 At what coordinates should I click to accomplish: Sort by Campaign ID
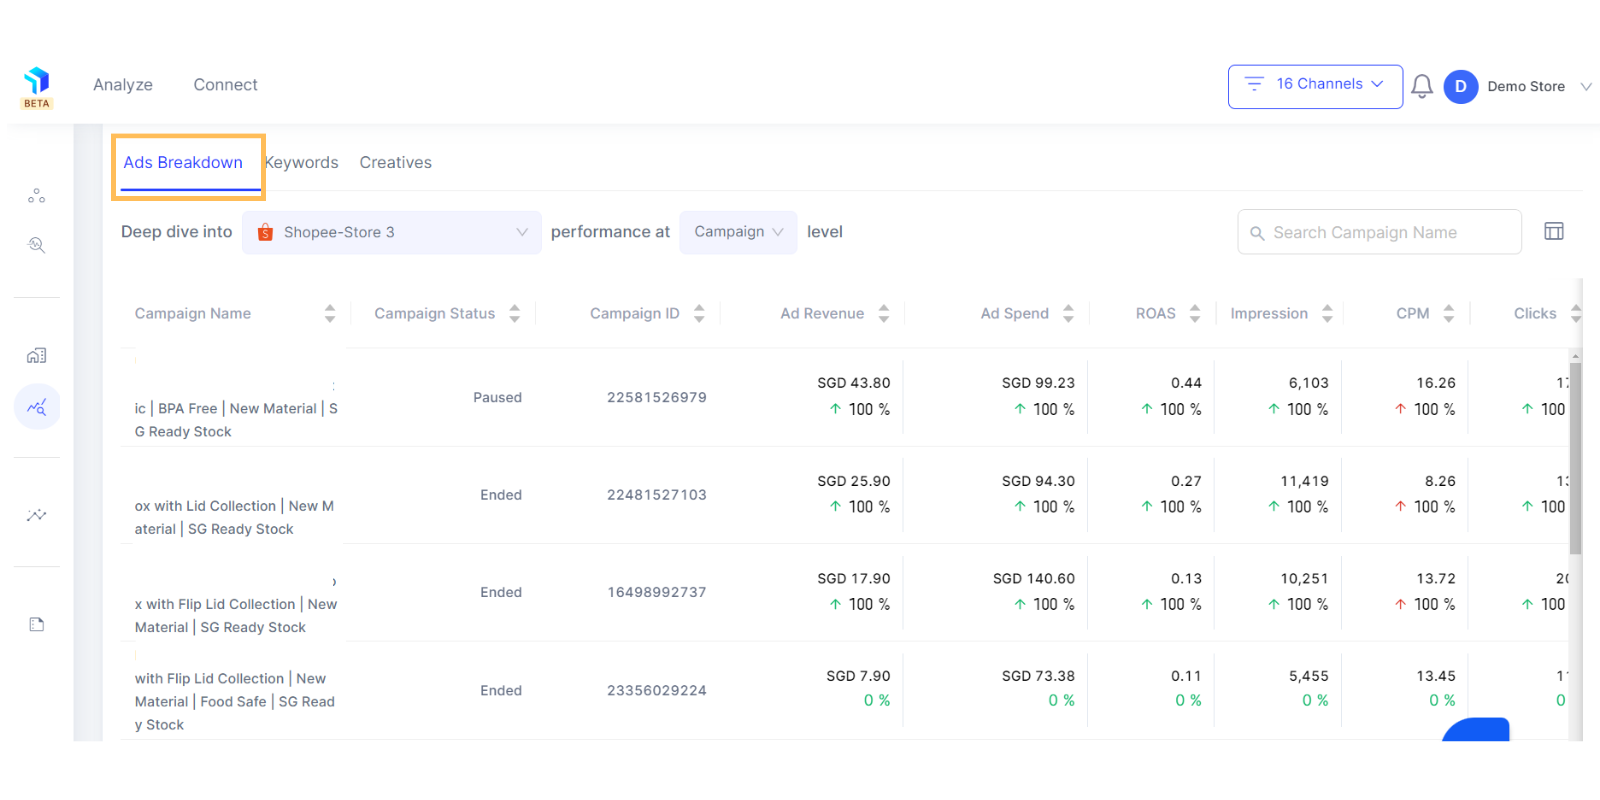tap(699, 314)
